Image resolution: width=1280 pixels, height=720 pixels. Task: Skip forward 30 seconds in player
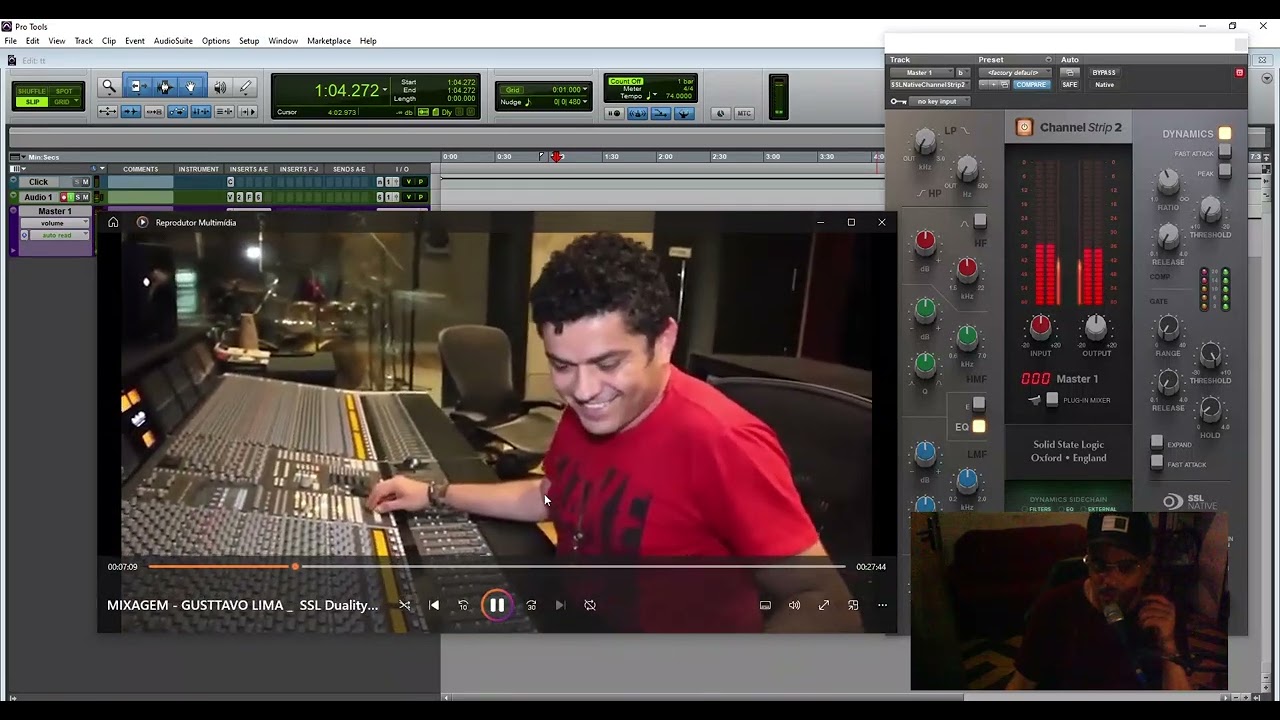(531, 605)
